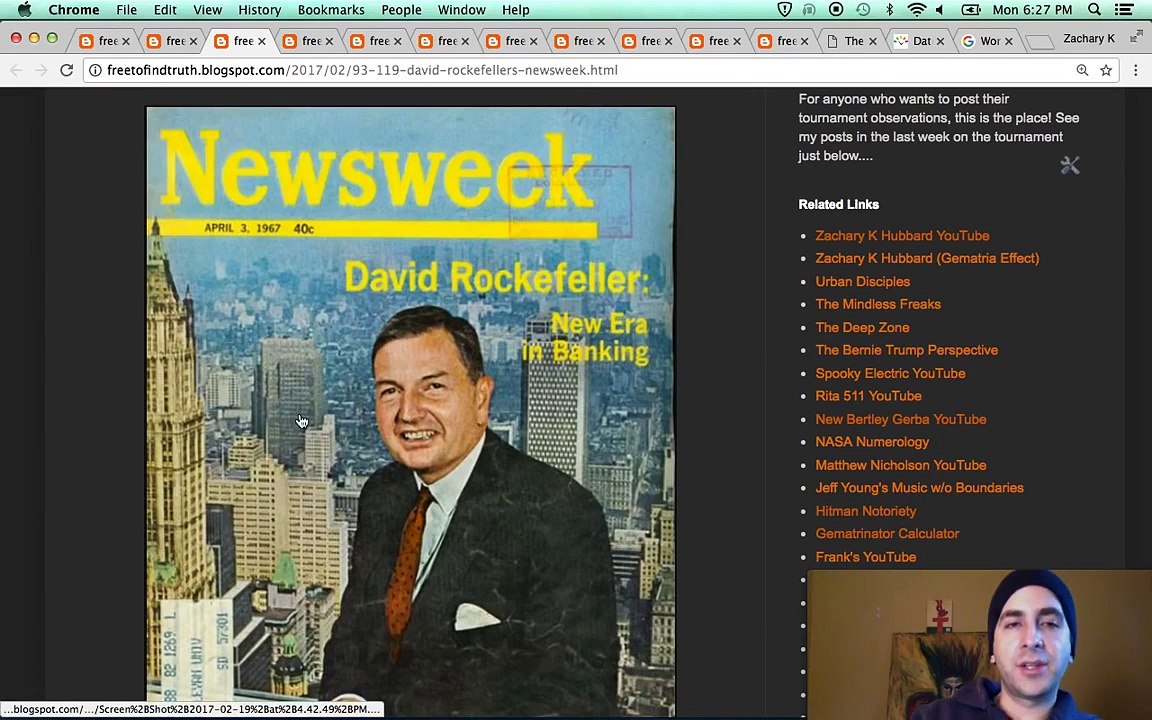
Task: Open the Gematrinator Calculator link
Action: (888, 534)
